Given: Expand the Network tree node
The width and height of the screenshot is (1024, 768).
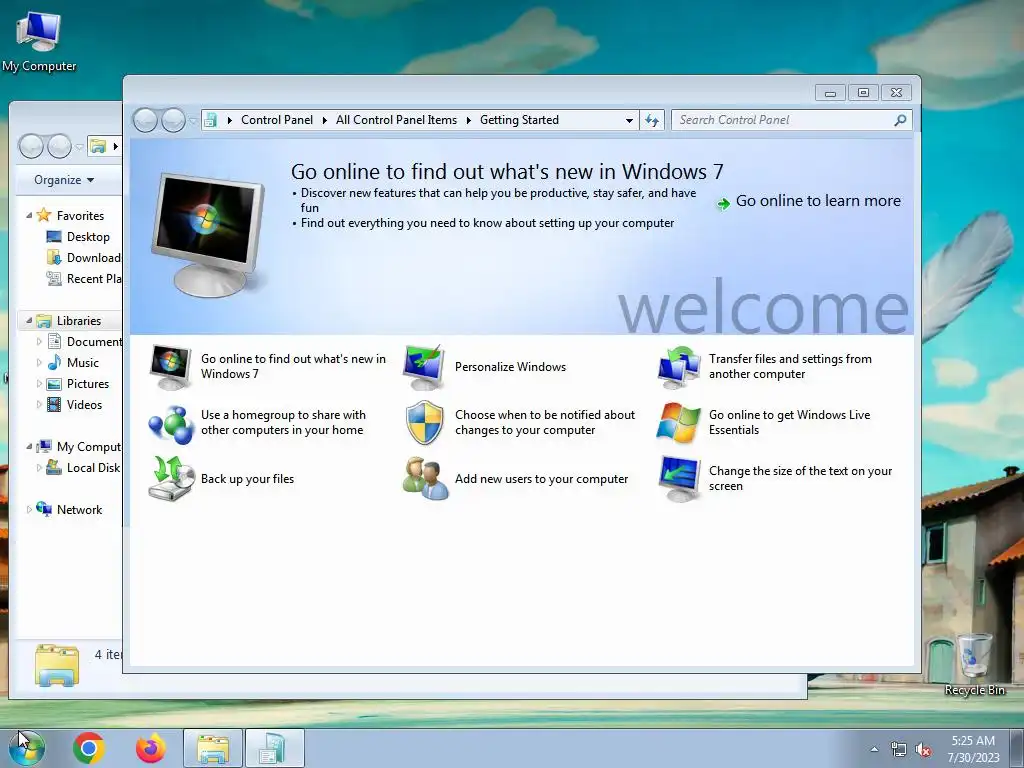Looking at the screenshot, I should (29, 509).
